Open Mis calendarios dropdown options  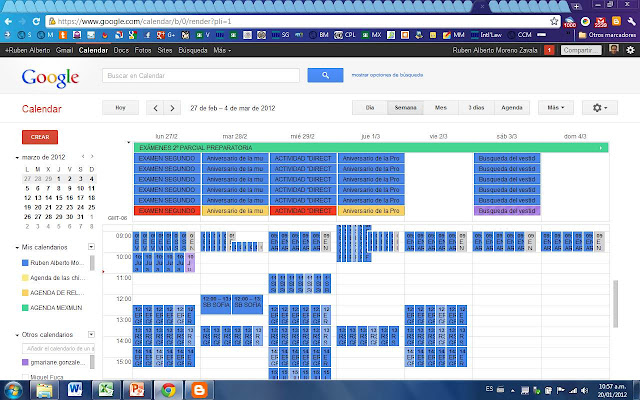(x=91, y=247)
